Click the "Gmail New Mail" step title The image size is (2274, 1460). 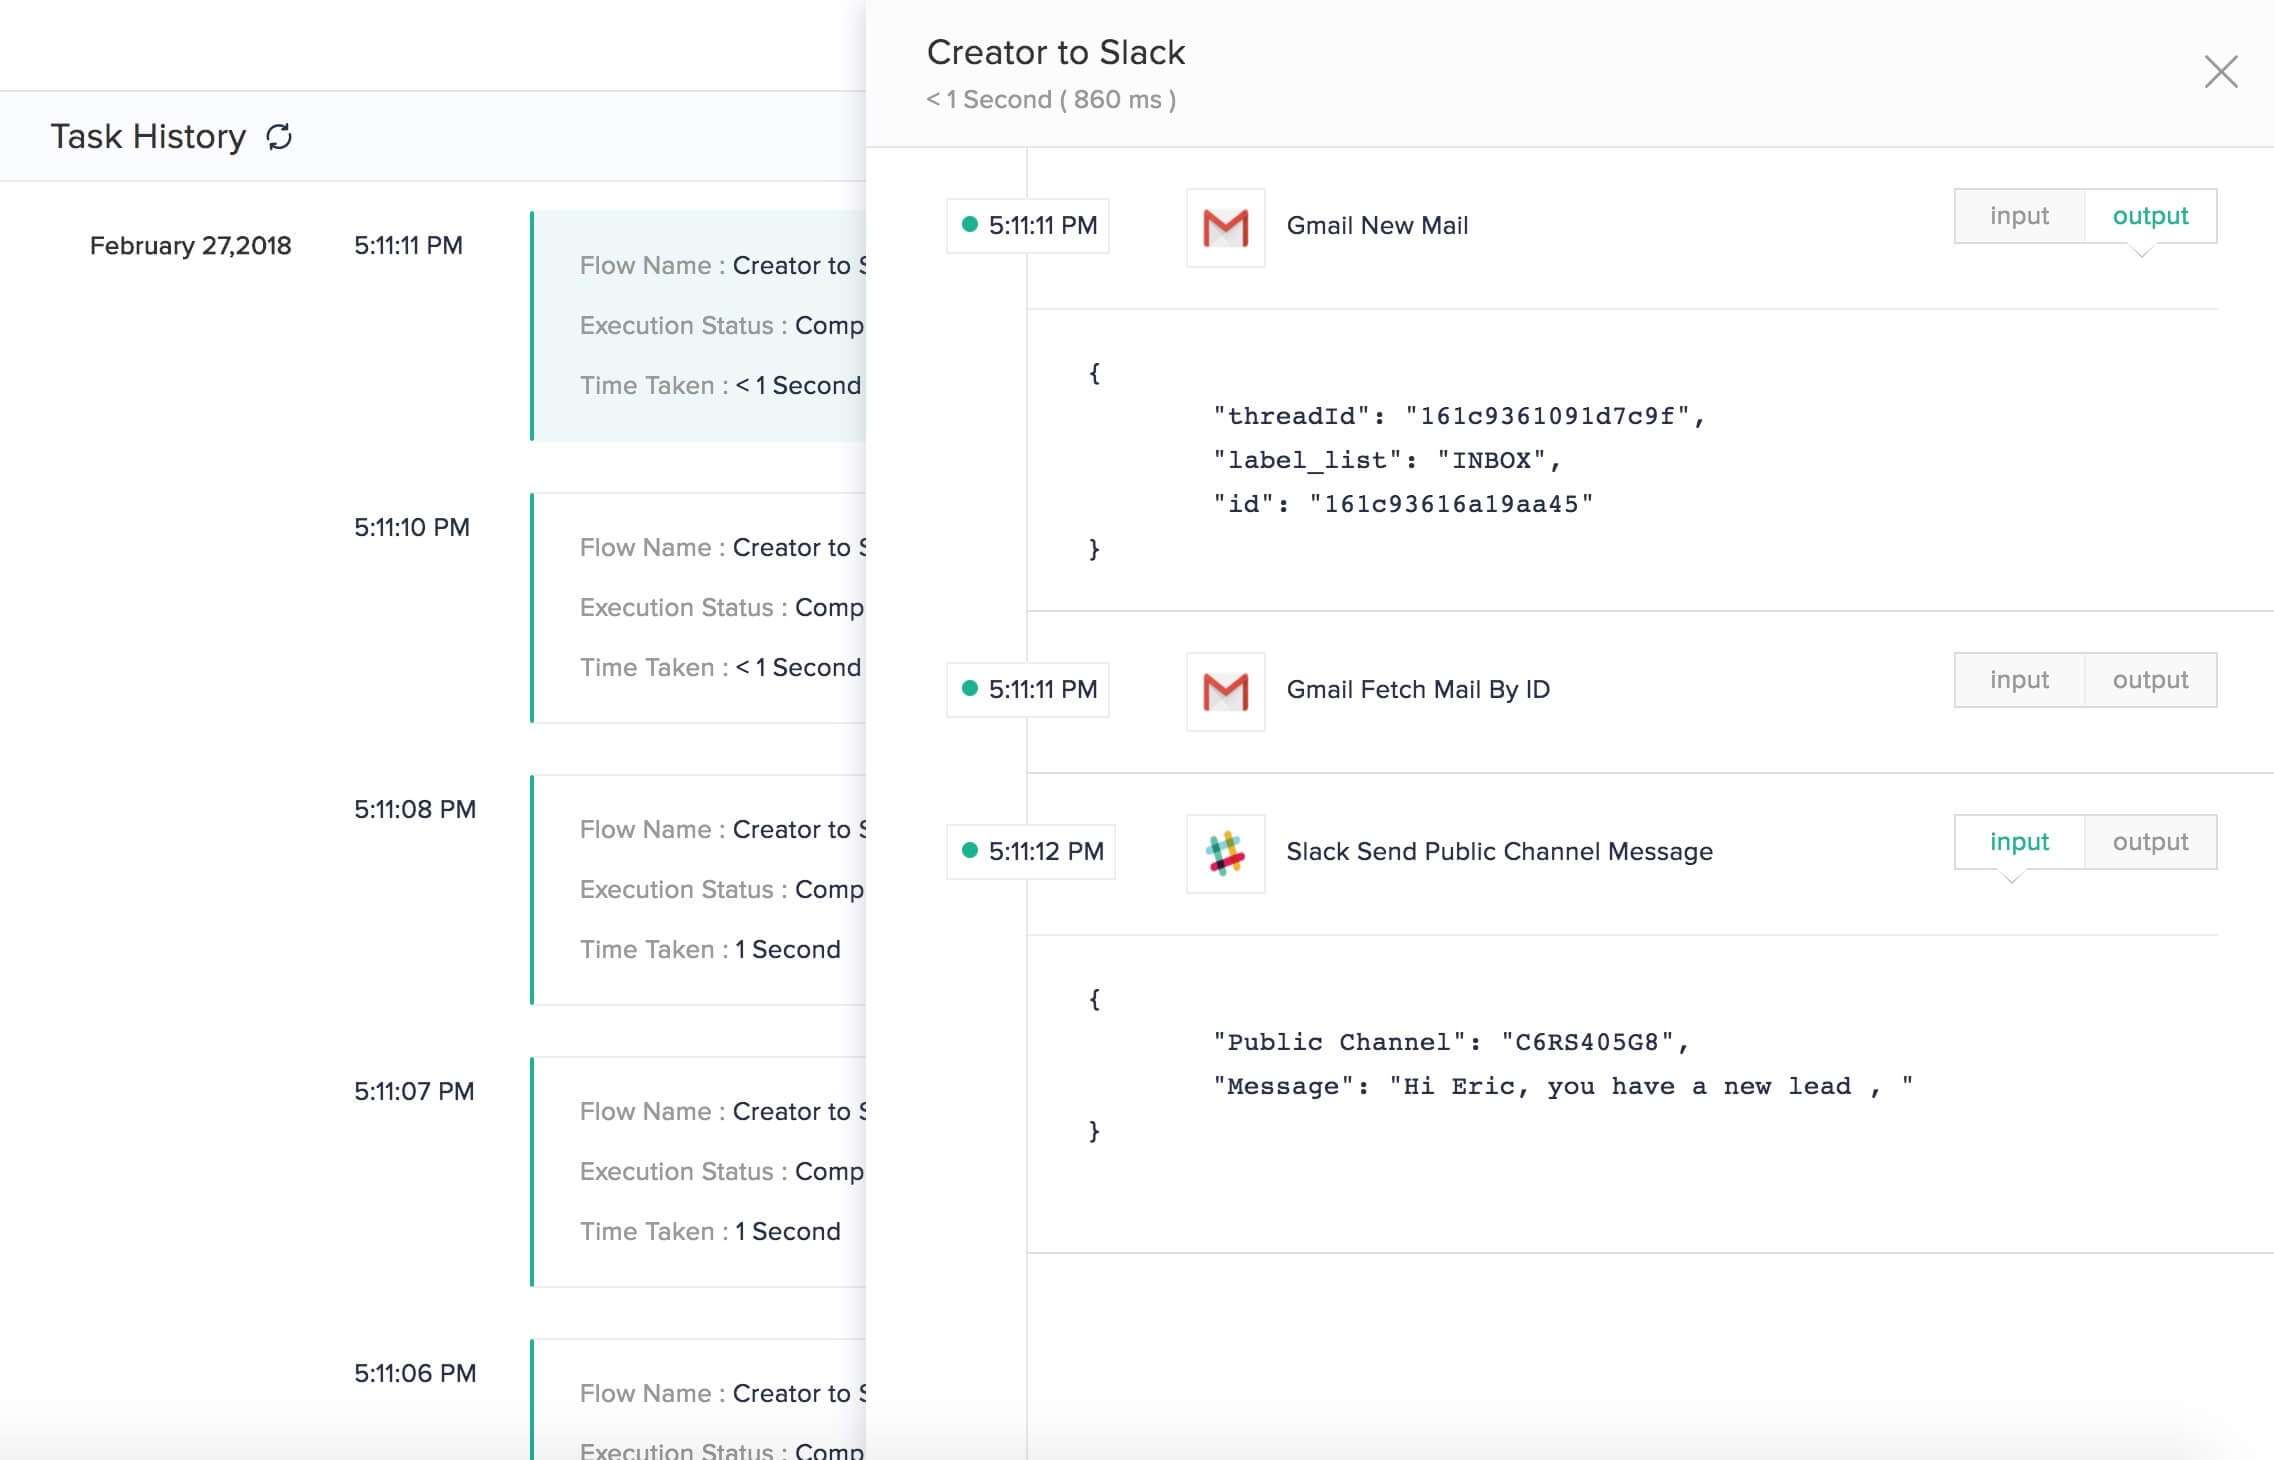(1377, 226)
